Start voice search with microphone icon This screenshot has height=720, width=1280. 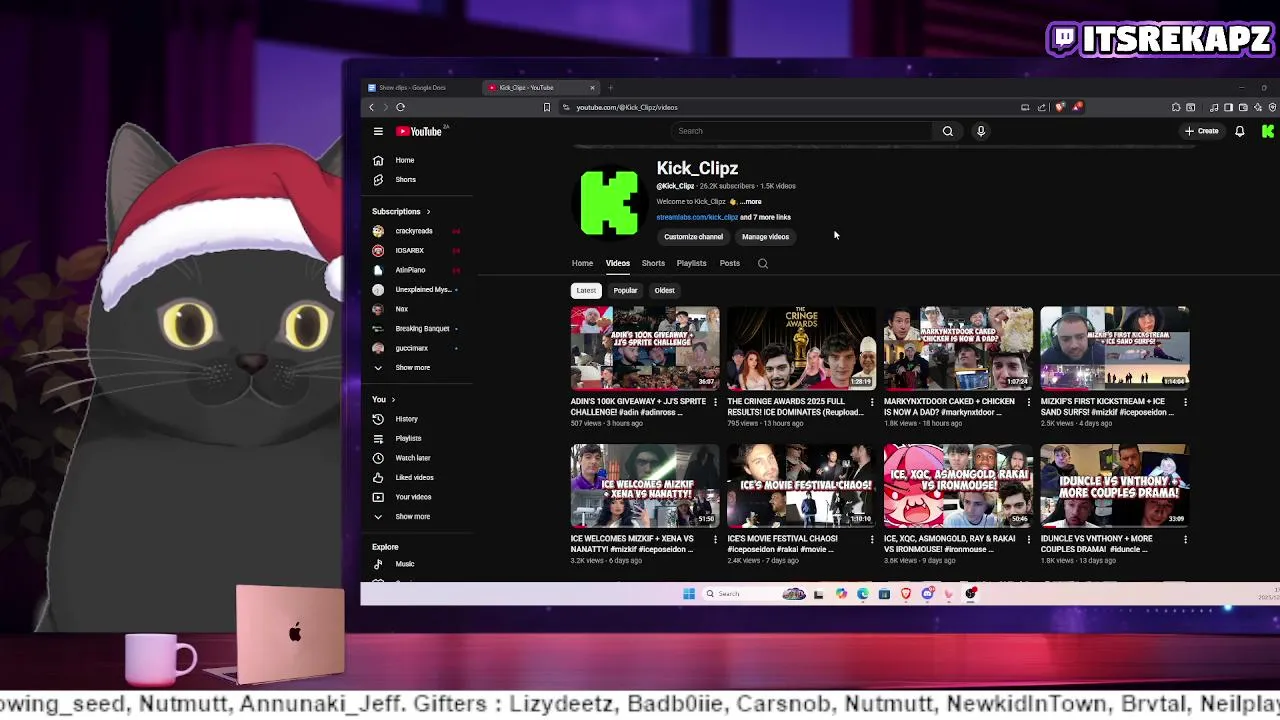click(x=981, y=131)
